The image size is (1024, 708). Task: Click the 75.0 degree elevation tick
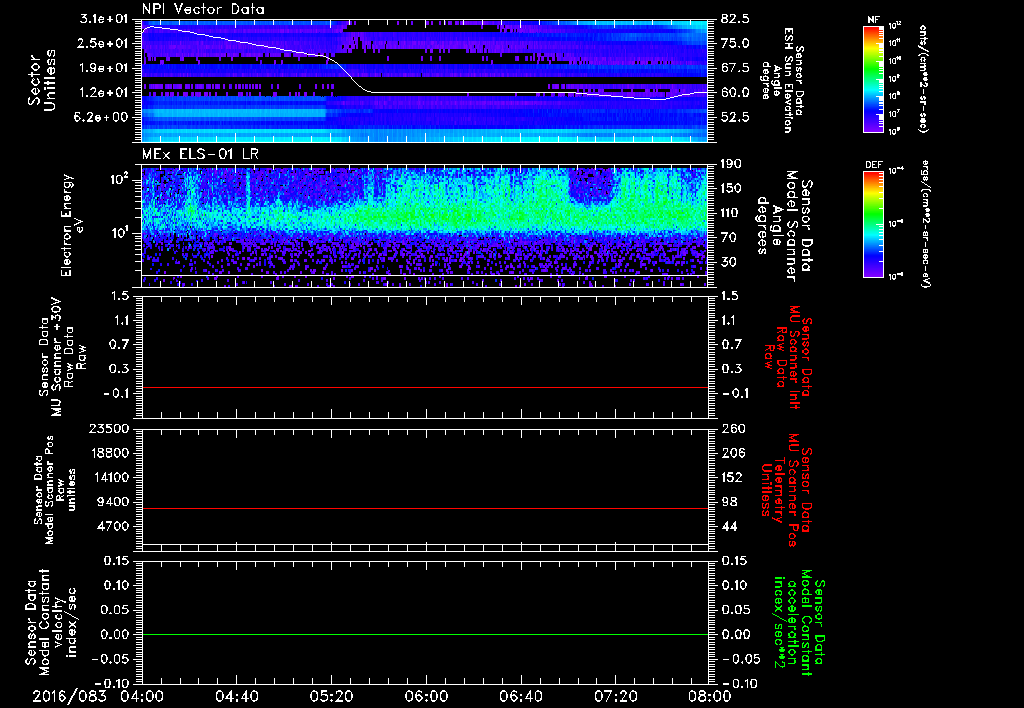[735, 43]
